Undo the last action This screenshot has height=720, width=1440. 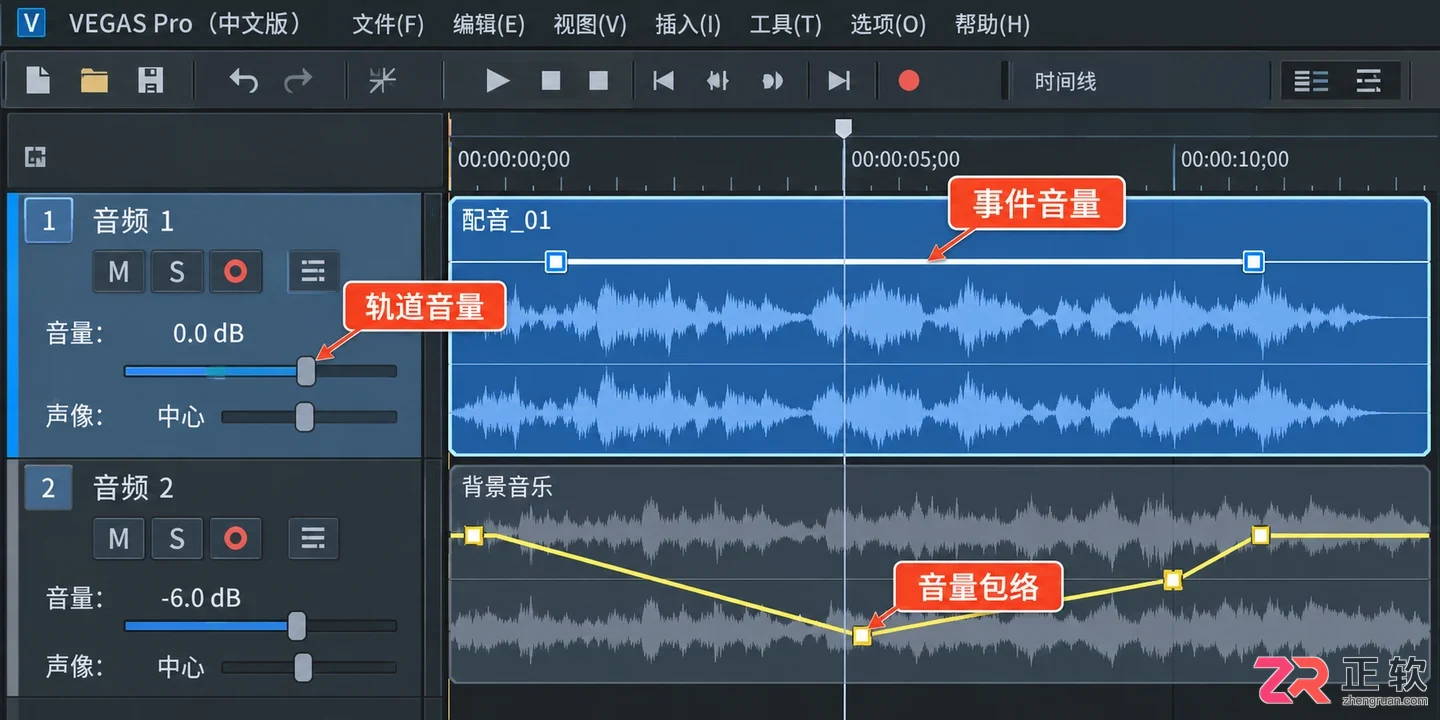point(243,80)
